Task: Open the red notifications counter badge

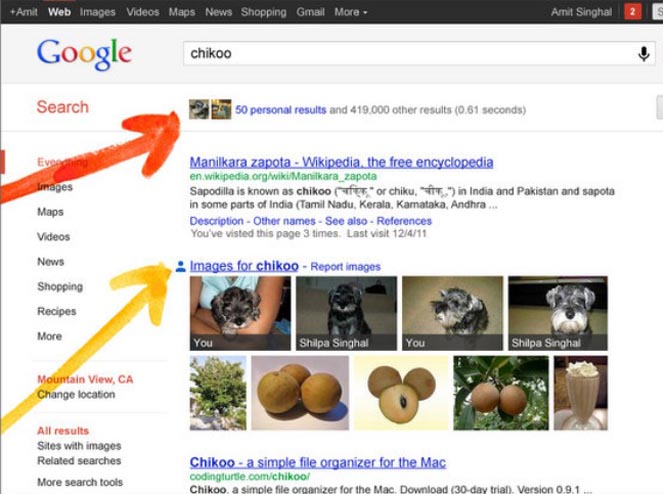Action: pos(633,12)
